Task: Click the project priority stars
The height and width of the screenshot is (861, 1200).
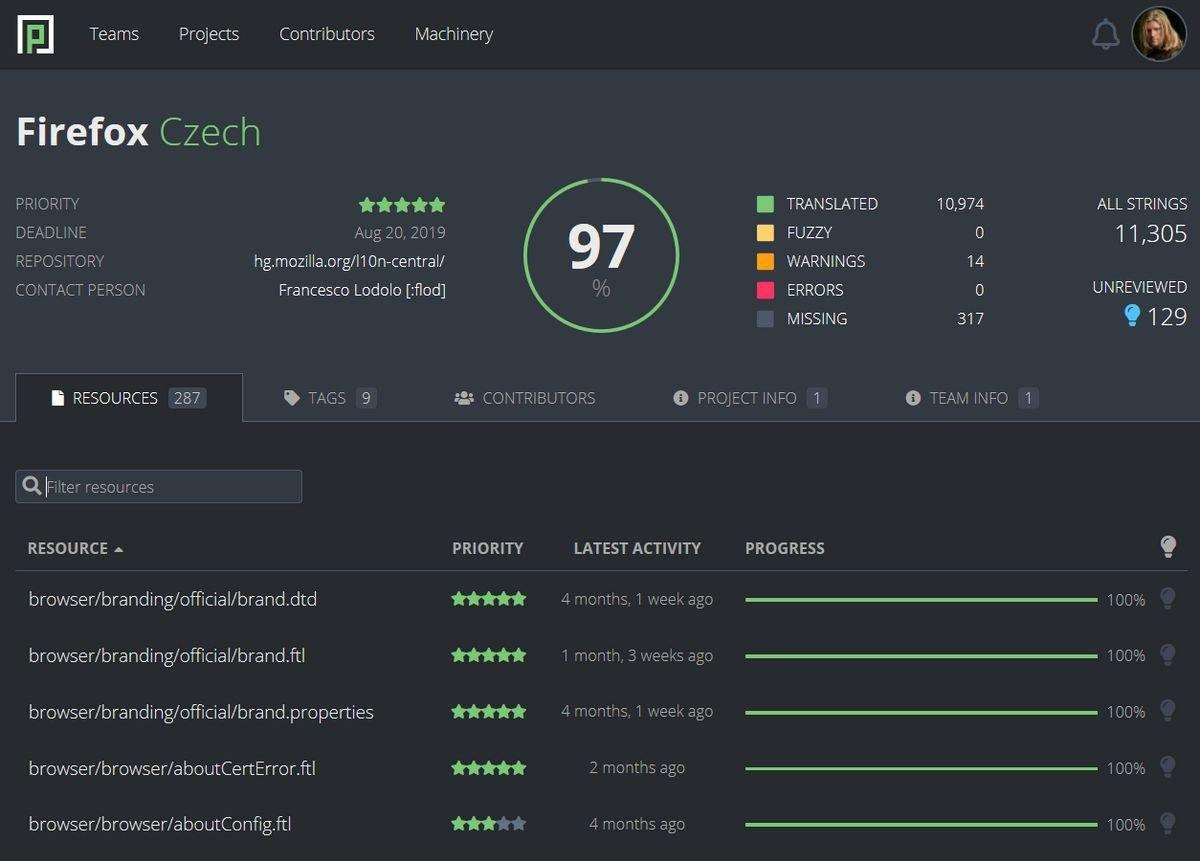Action: [402, 204]
